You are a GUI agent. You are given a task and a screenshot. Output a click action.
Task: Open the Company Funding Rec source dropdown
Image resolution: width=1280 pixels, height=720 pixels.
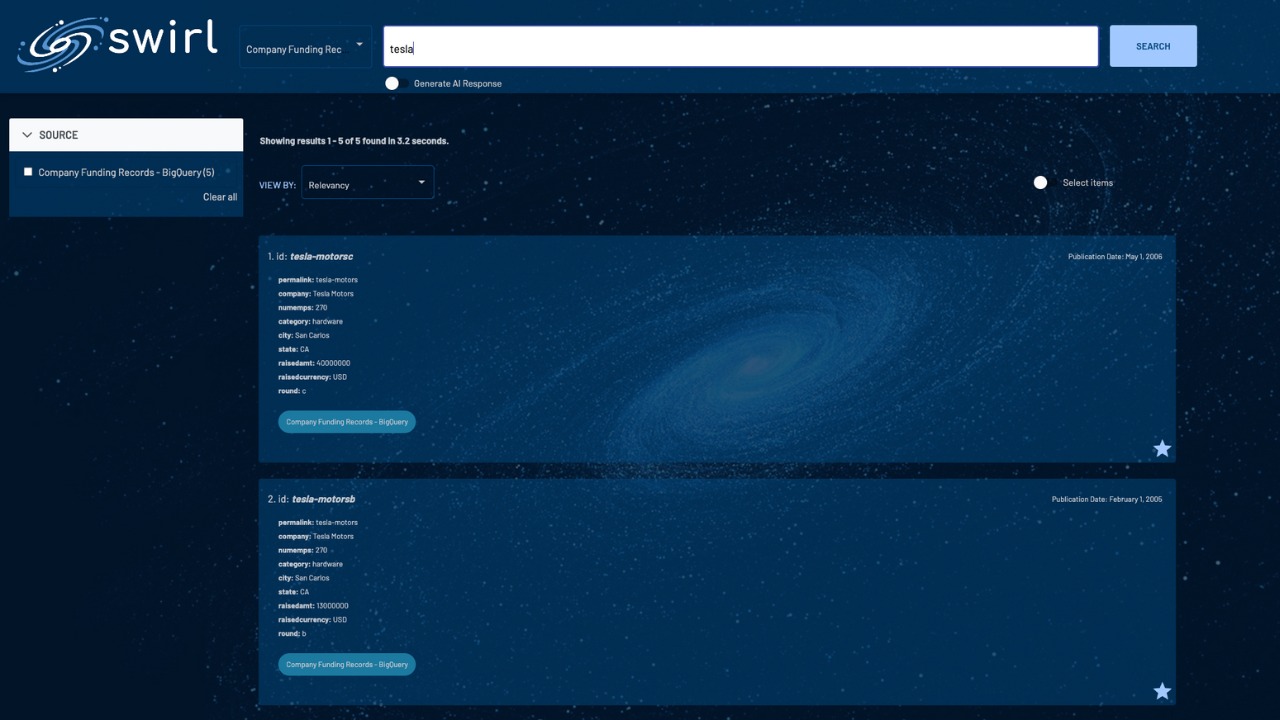click(305, 48)
